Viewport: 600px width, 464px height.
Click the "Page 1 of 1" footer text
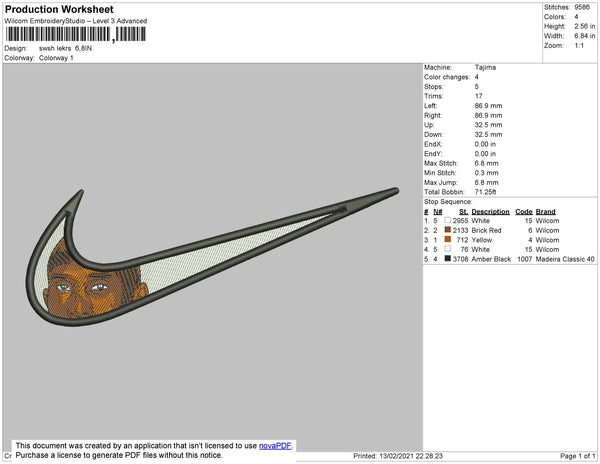pyautogui.click(x=578, y=456)
